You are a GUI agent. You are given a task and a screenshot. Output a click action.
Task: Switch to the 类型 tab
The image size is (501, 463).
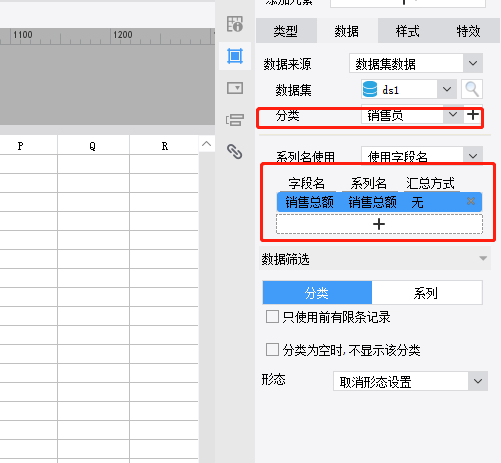point(286,31)
